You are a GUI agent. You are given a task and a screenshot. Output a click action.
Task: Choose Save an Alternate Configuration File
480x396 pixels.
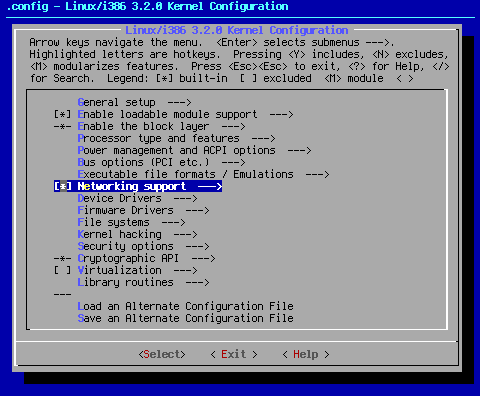click(185, 318)
